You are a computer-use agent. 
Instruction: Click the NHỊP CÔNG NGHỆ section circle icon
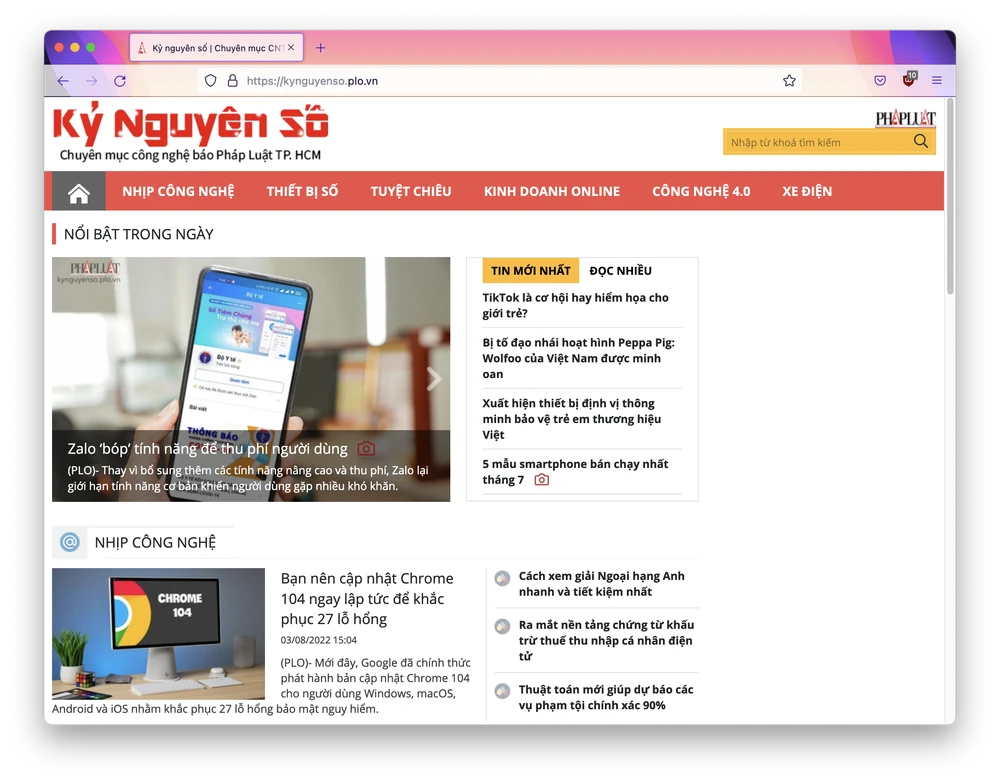(69, 542)
